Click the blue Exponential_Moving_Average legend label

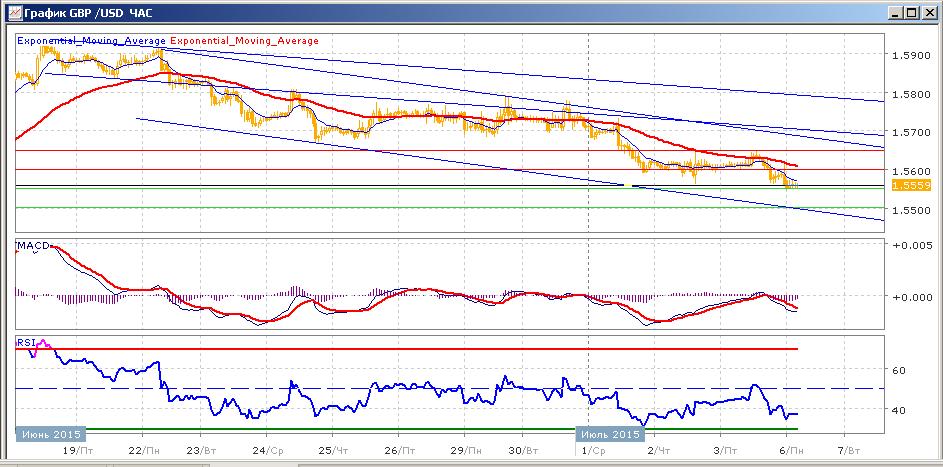[x=91, y=41]
